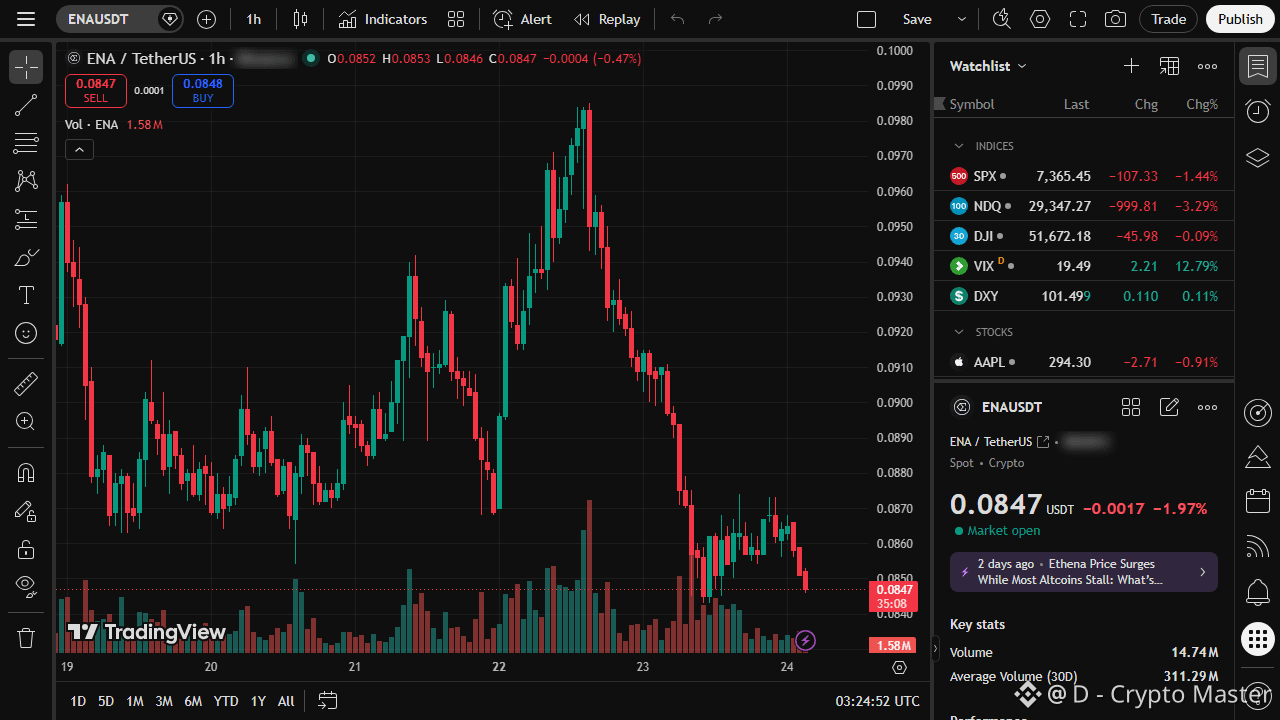Open the hamburger main menu
The width and height of the screenshot is (1280, 720).
pos(26,19)
